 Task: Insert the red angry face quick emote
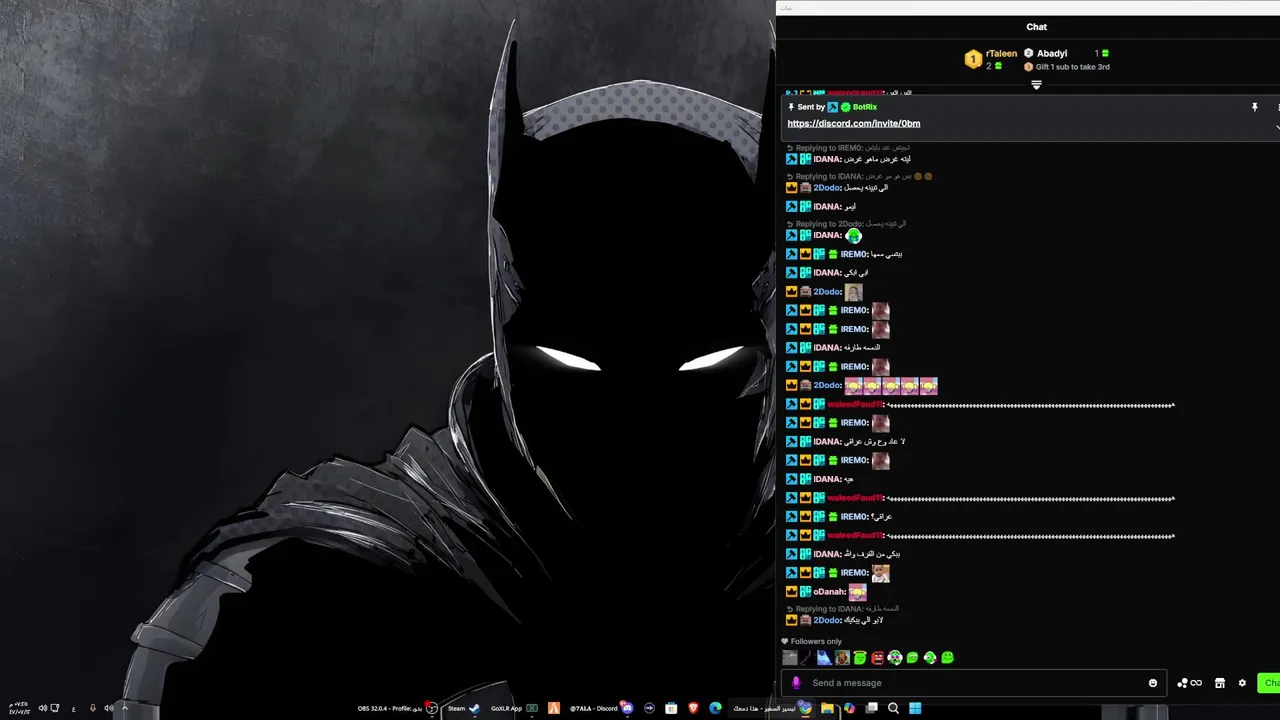click(877, 657)
